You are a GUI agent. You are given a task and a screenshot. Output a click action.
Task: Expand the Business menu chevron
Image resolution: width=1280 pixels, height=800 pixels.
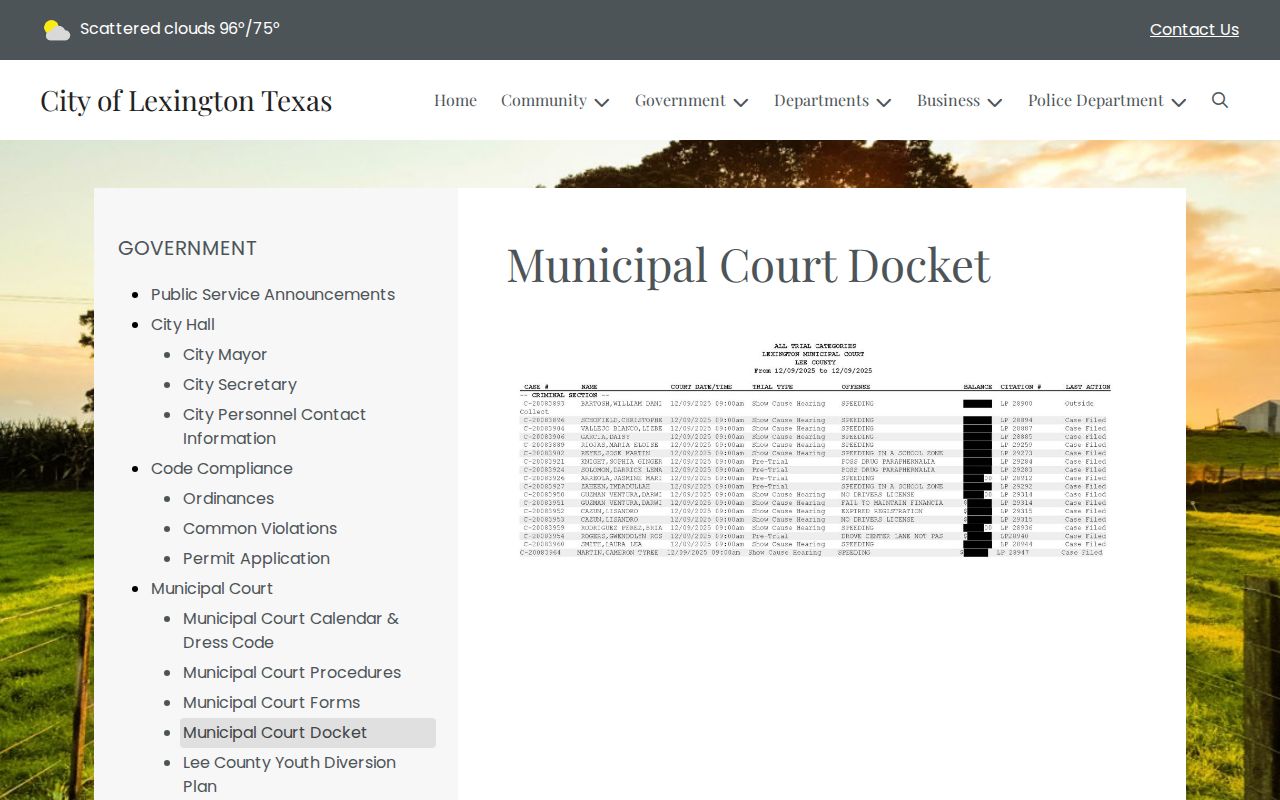(x=995, y=102)
